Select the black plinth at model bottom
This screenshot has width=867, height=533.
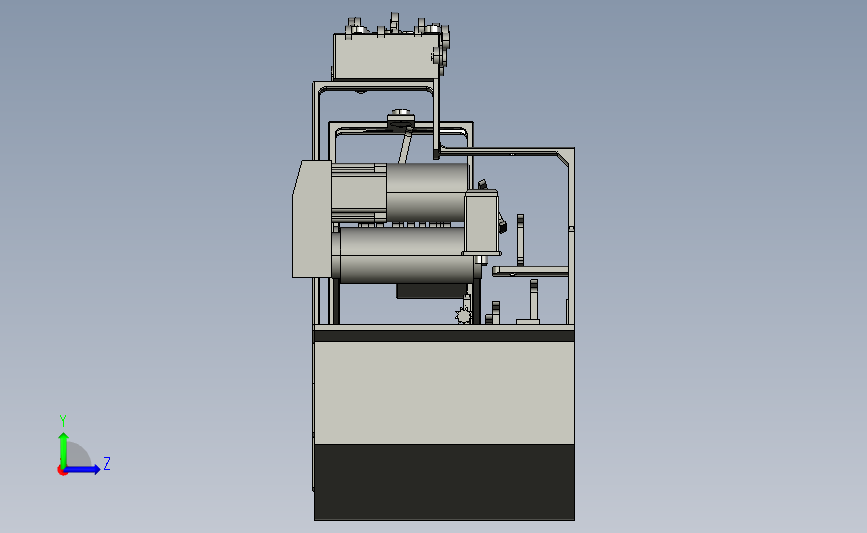pyautogui.click(x=444, y=482)
